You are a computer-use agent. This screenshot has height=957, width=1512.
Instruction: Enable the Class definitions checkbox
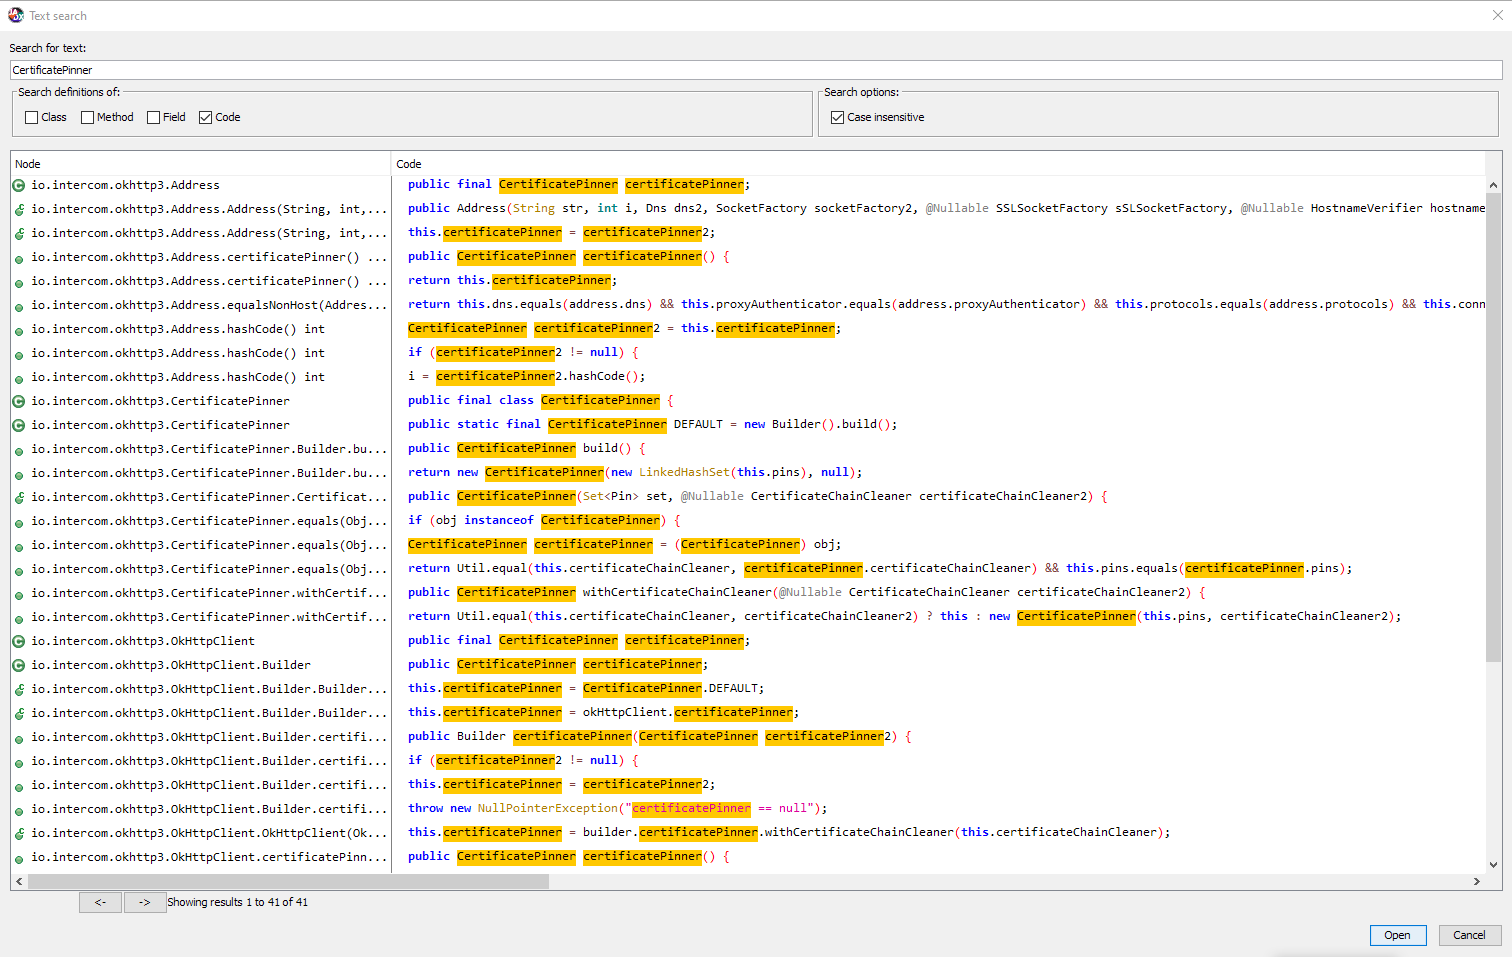(x=31, y=117)
